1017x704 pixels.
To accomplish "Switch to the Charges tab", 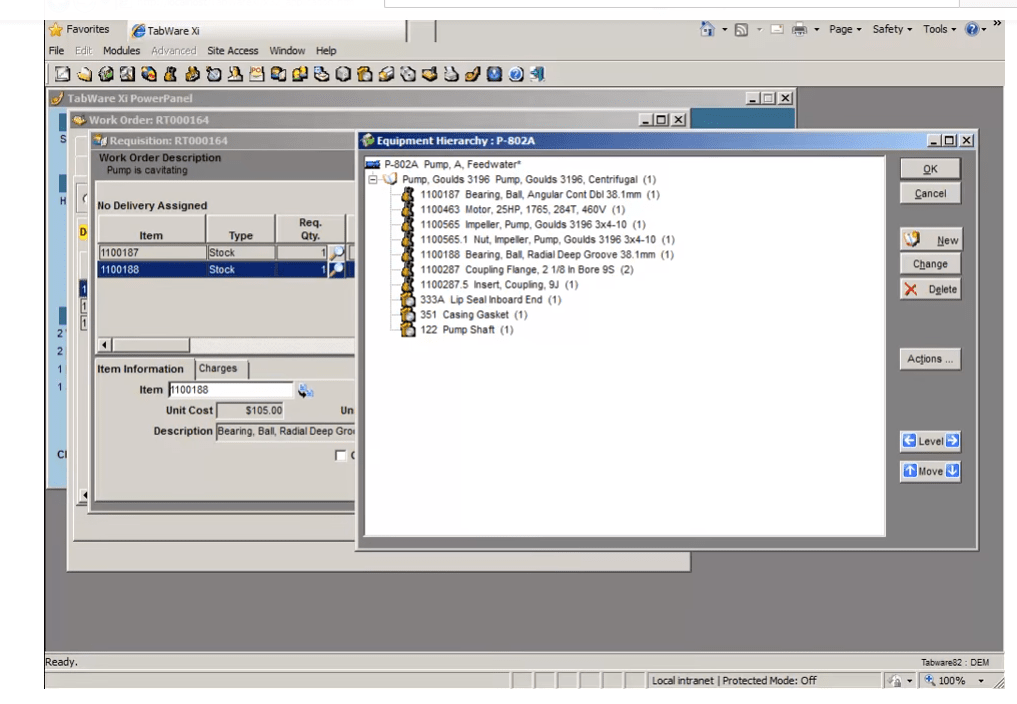I will pyautogui.click(x=217, y=369).
